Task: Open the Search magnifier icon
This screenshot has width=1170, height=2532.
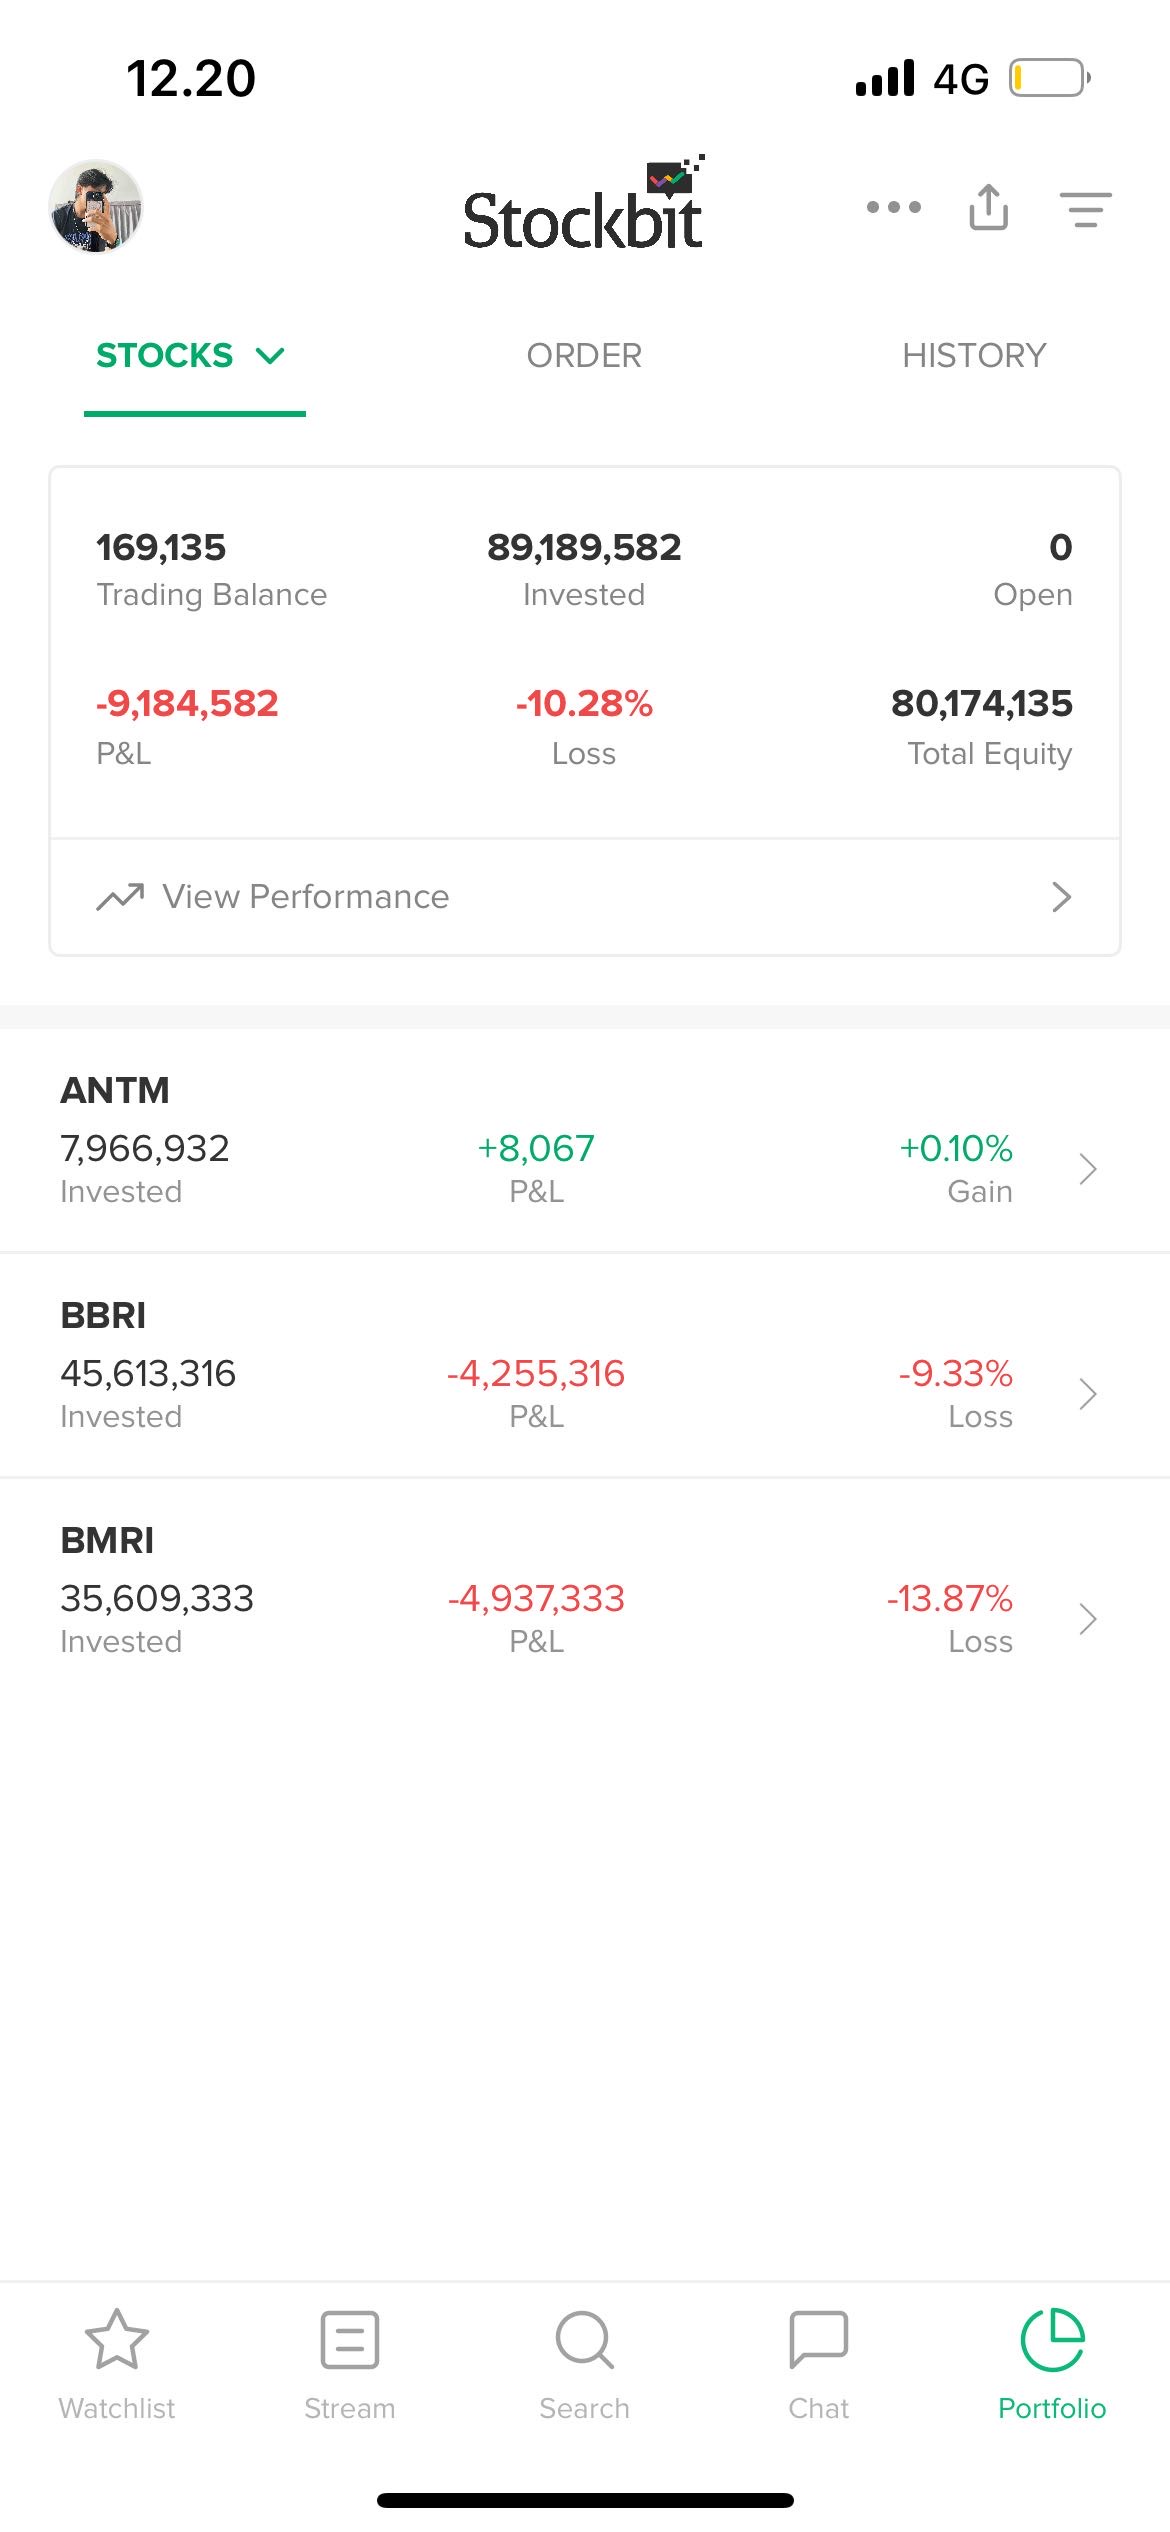Action: pos(584,2340)
